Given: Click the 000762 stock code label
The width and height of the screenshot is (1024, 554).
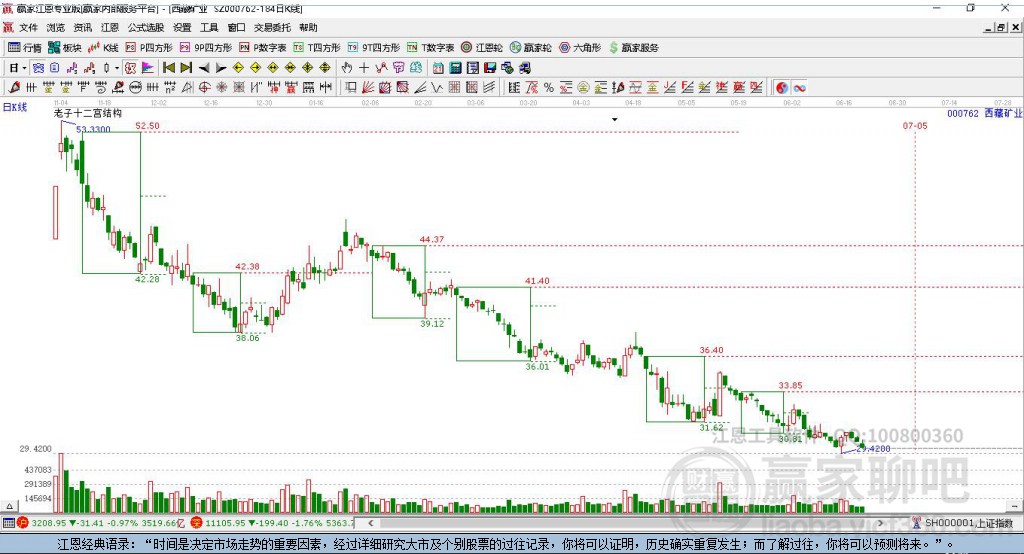Looking at the screenshot, I should (963, 113).
